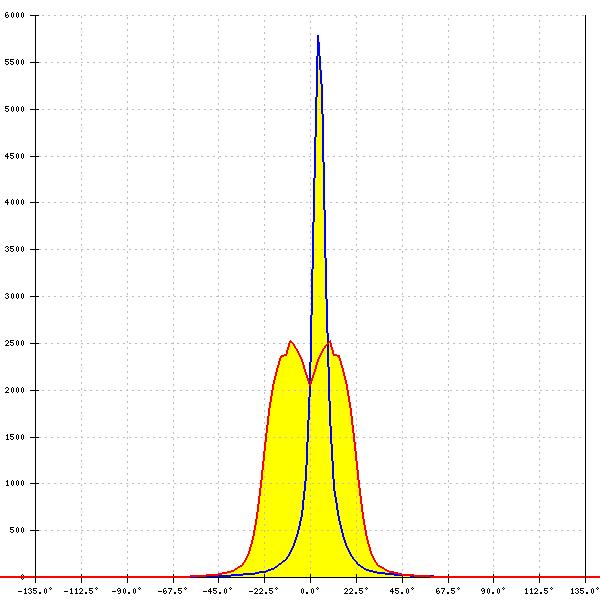Click the 500 y-axis label
Screen dimensions: 600x600
tap(17, 530)
